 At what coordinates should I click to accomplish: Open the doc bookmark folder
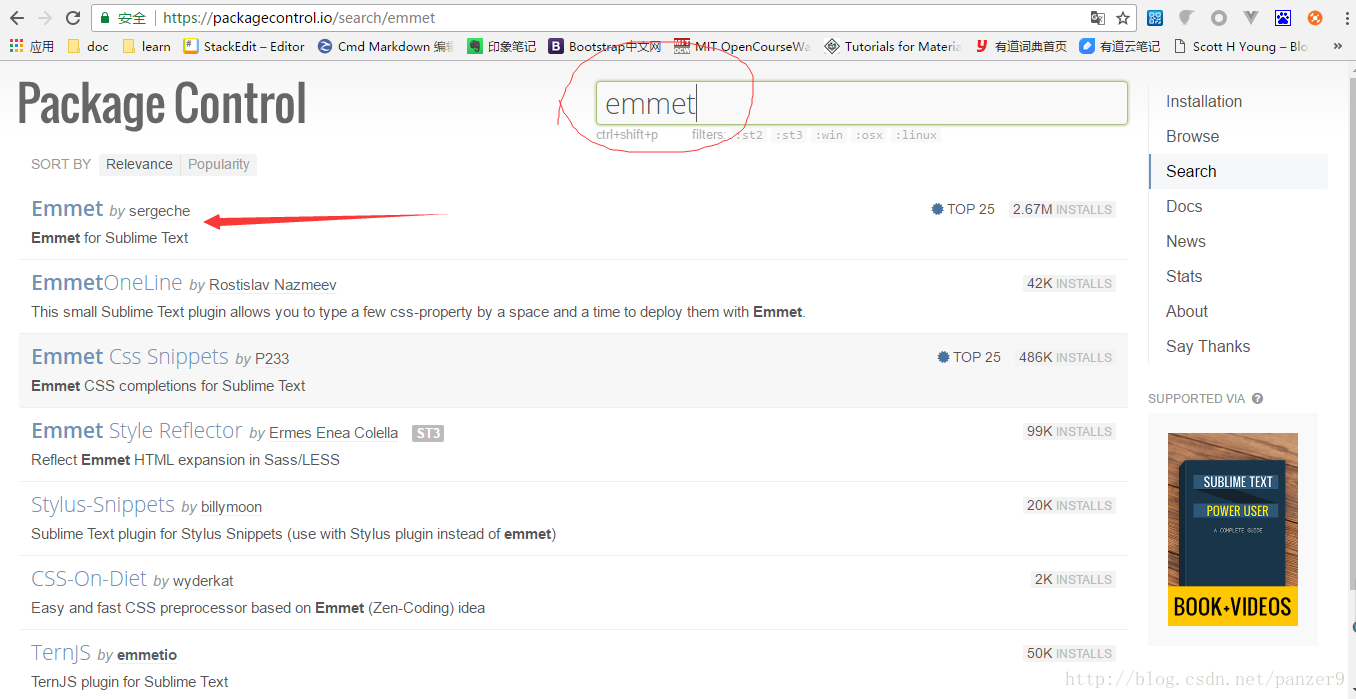88,46
